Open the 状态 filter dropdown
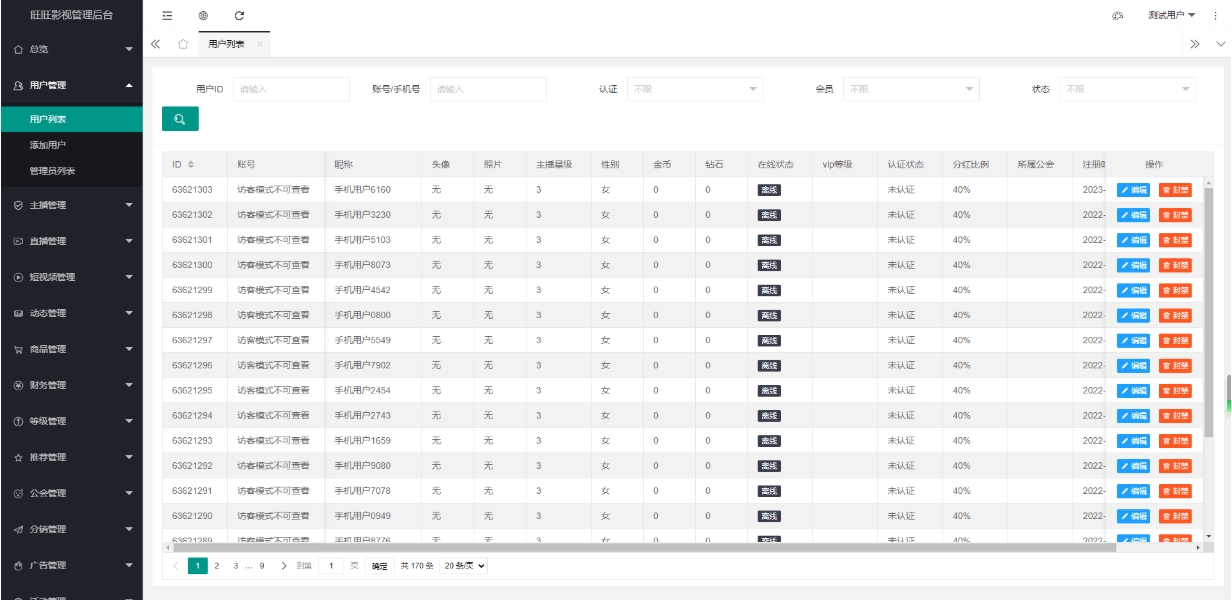The image size is (1232, 600). 1127,89
